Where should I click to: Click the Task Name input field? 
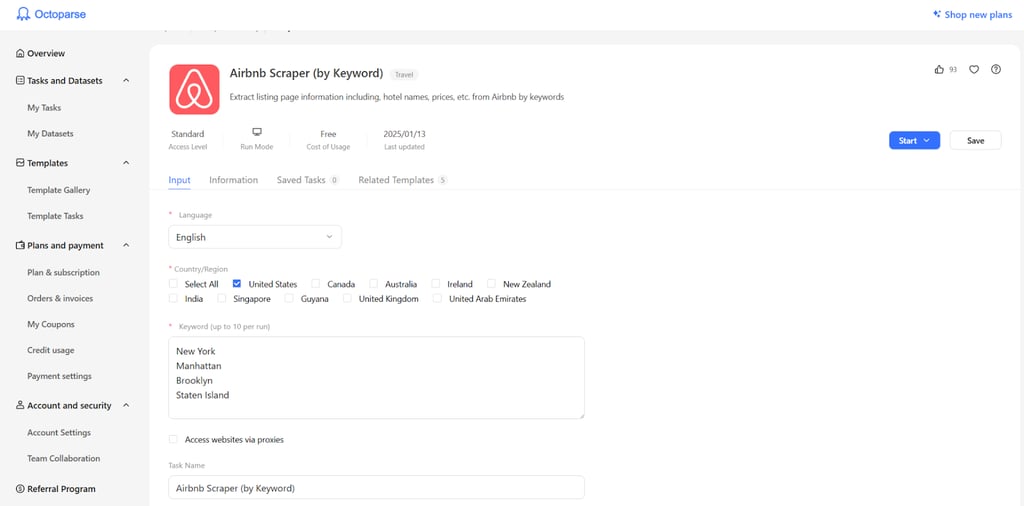376,487
